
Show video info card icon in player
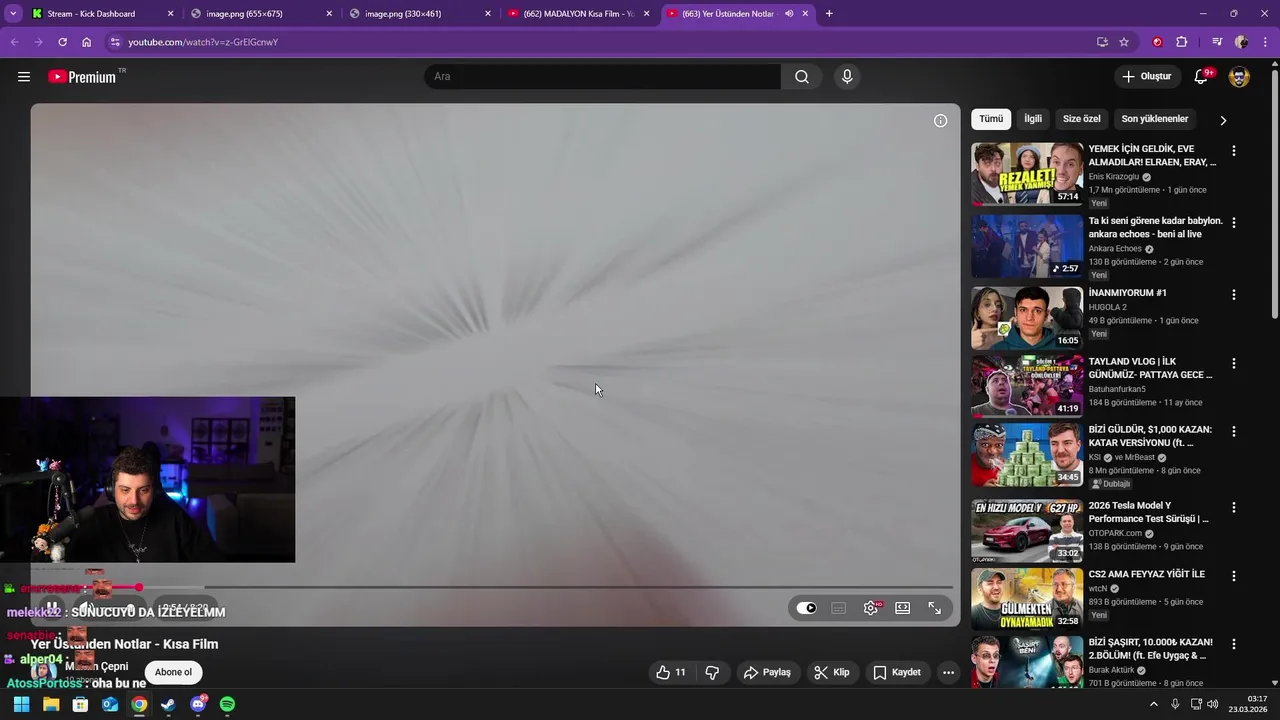click(x=940, y=121)
